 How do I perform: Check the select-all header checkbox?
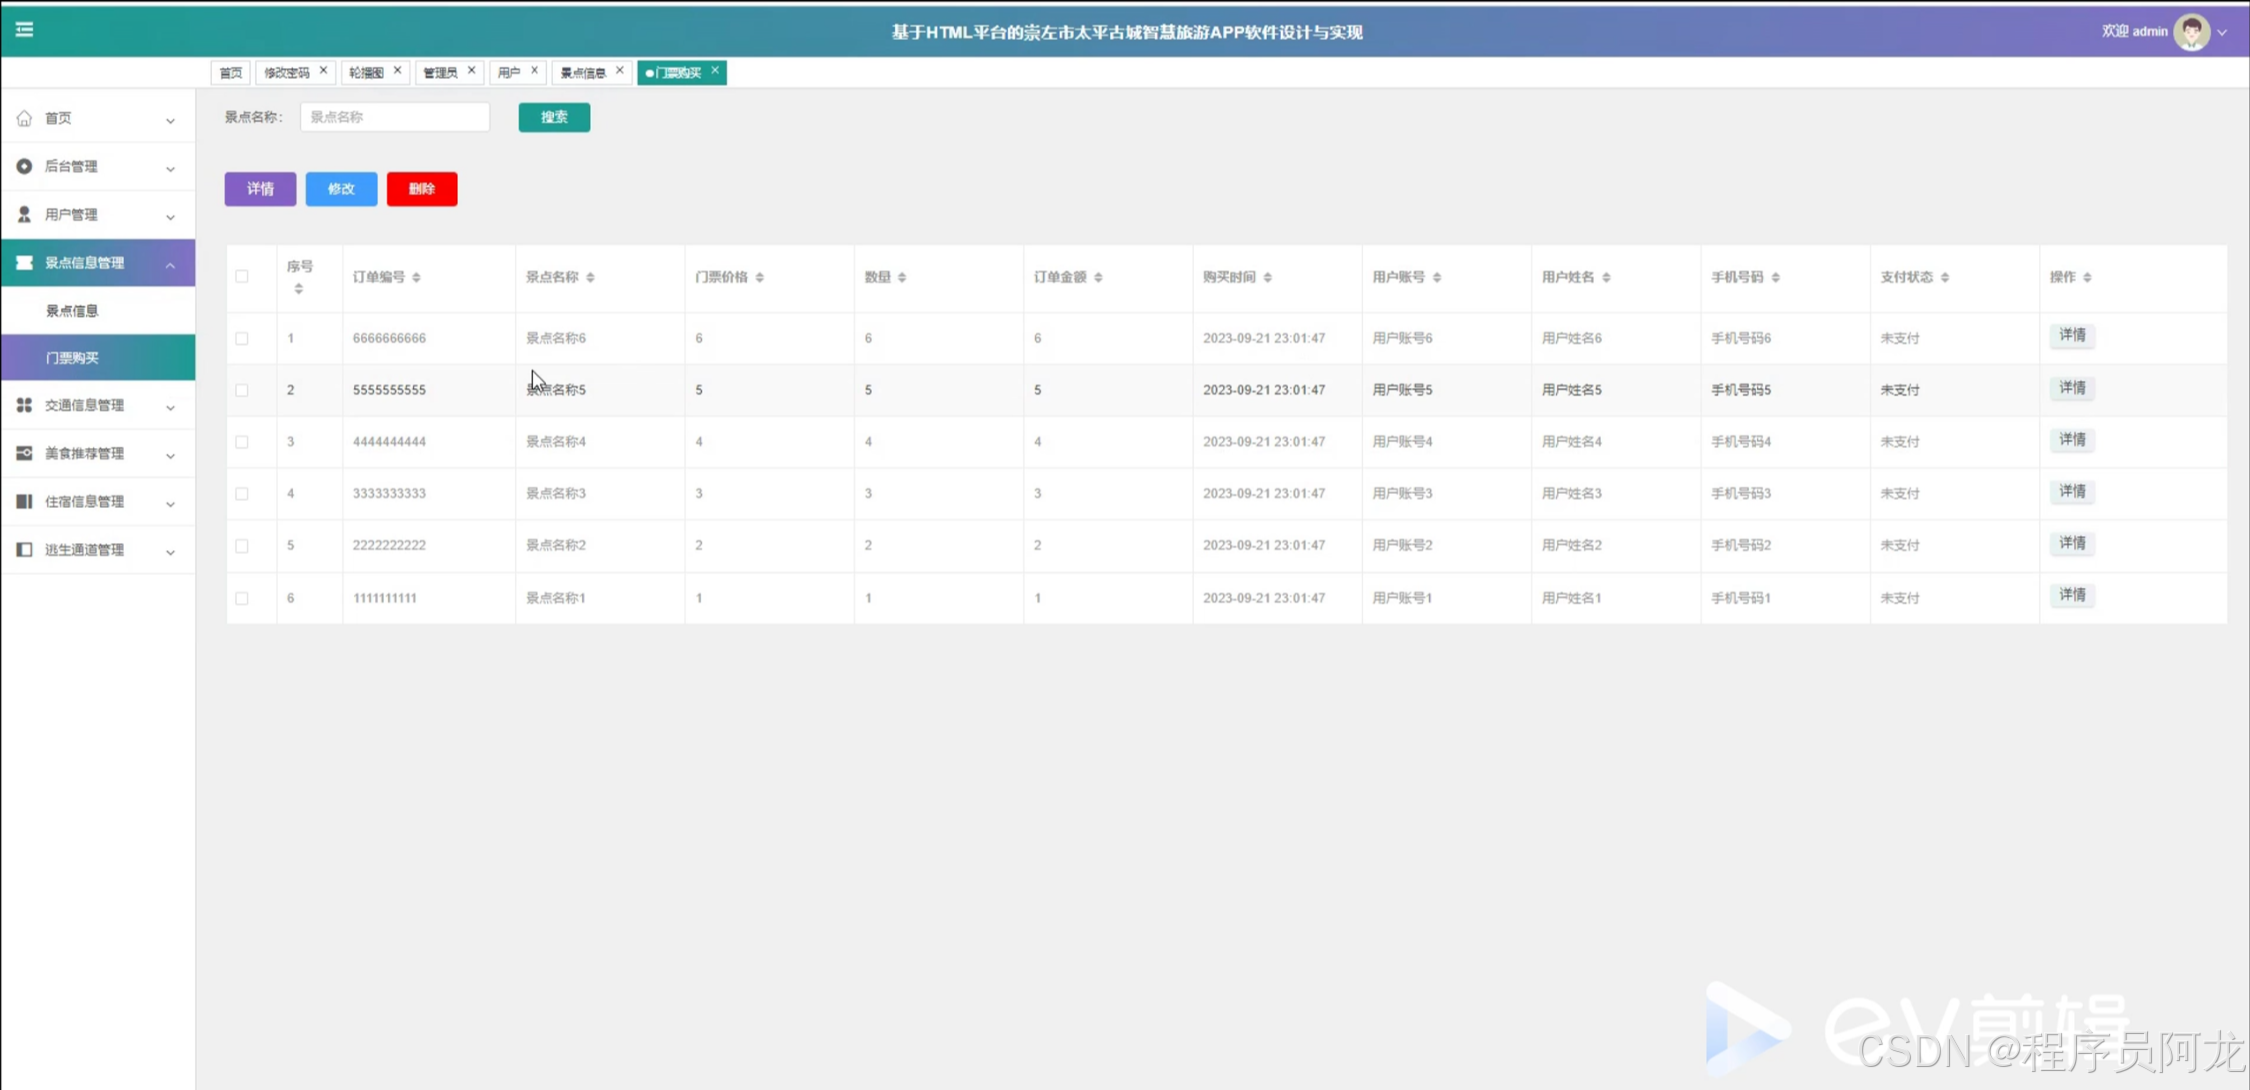click(242, 277)
